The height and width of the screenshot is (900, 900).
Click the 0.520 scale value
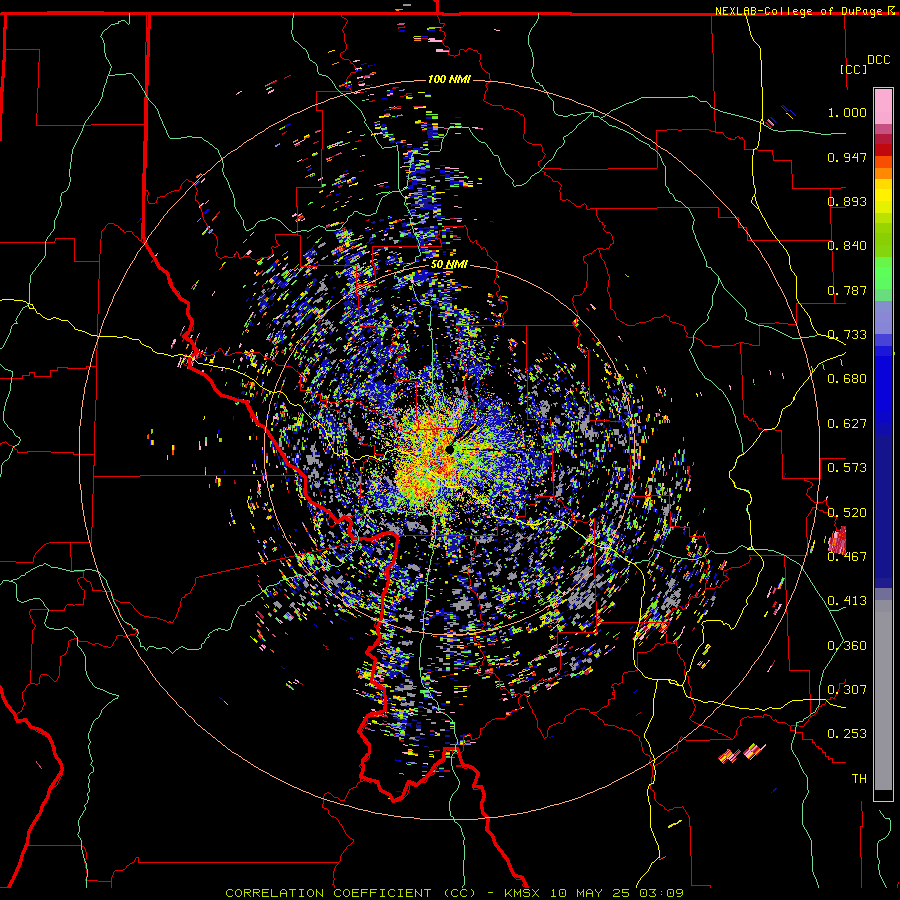tap(847, 513)
